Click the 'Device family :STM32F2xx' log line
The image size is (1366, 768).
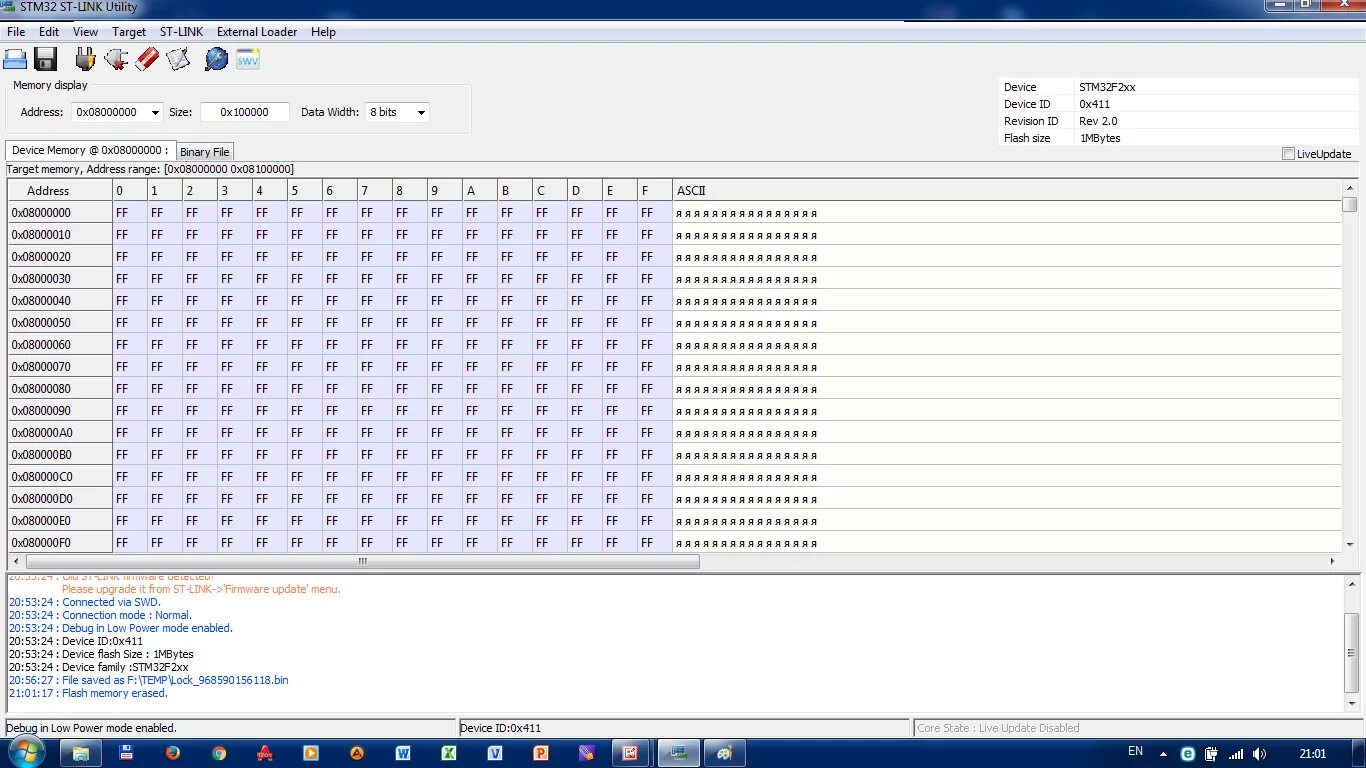coord(98,667)
